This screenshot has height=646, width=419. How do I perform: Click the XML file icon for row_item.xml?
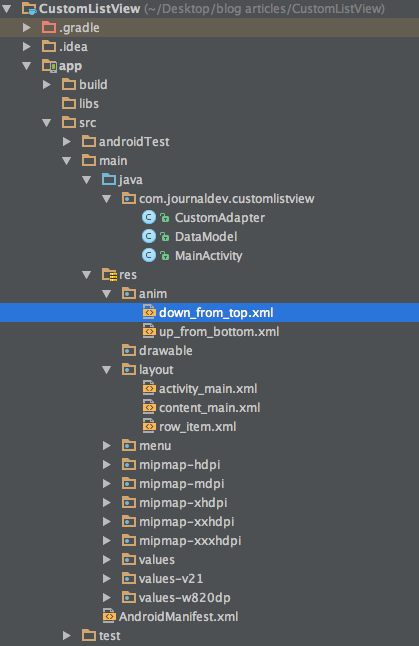pyautogui.click(x=149, y=426)
